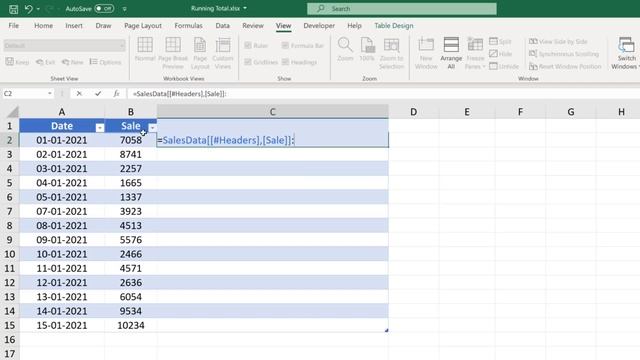Open the Sheet View Default dropdown
This screenshot has width=640, height=360.
(x=64, y=45)
